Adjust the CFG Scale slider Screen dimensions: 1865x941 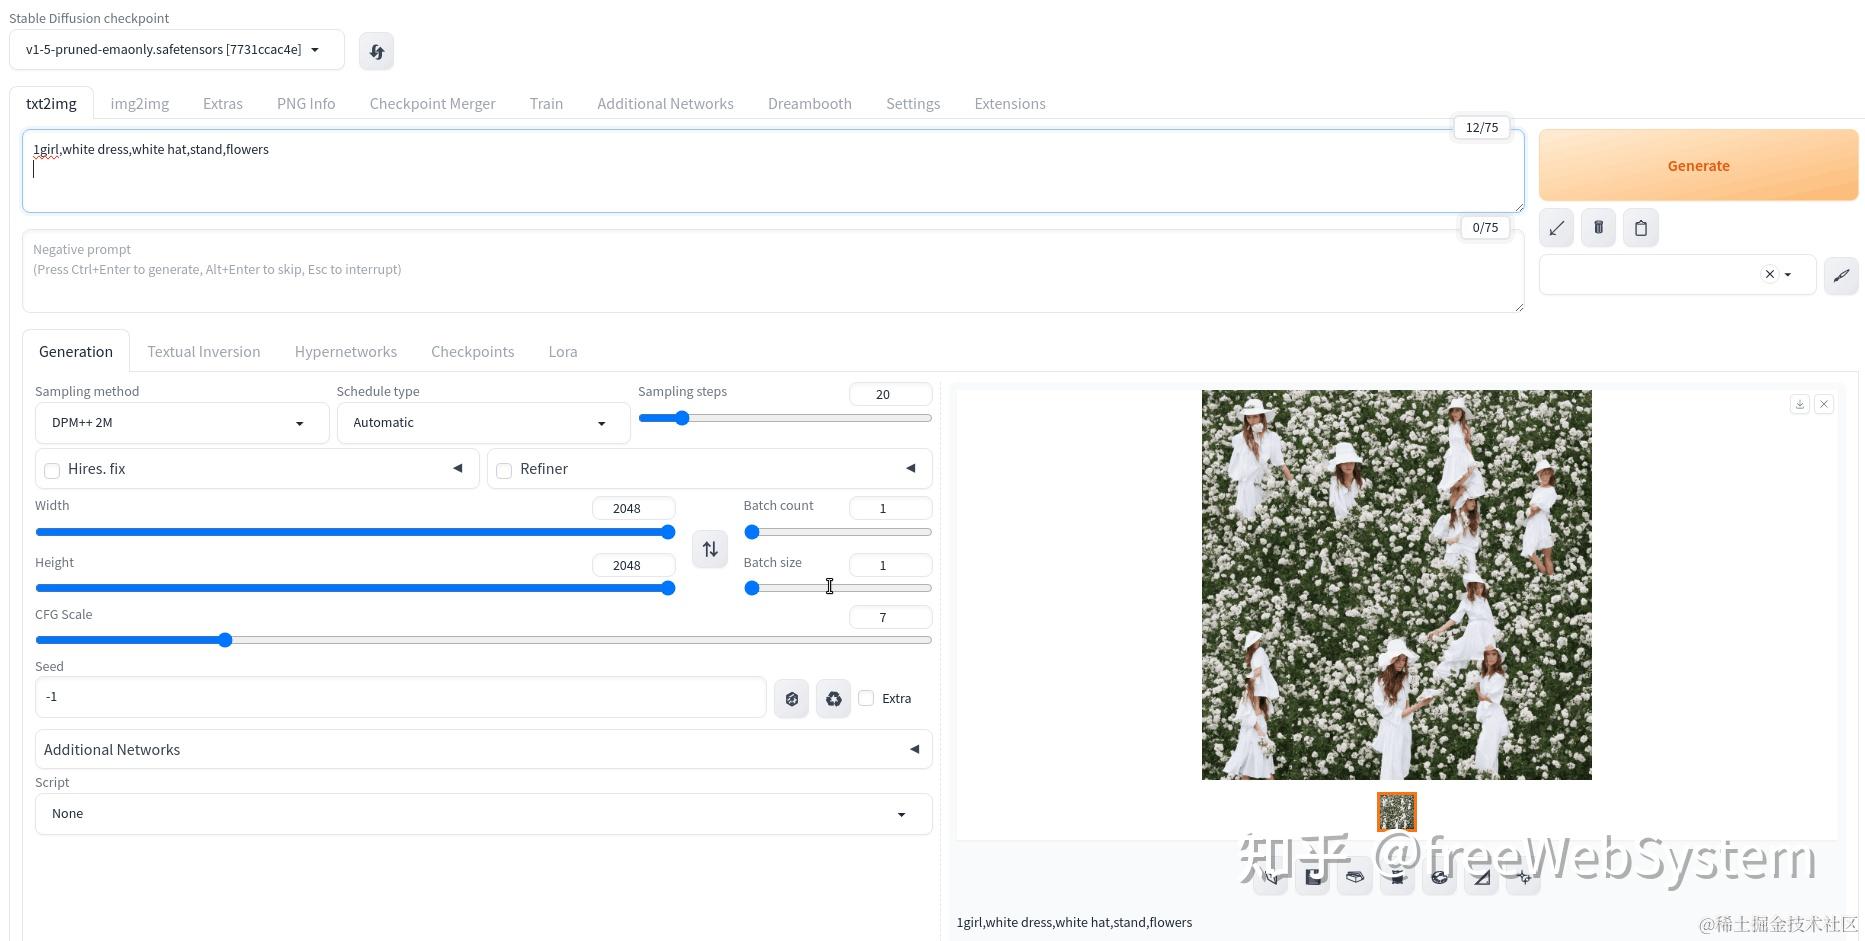click(x=224, y=639)
